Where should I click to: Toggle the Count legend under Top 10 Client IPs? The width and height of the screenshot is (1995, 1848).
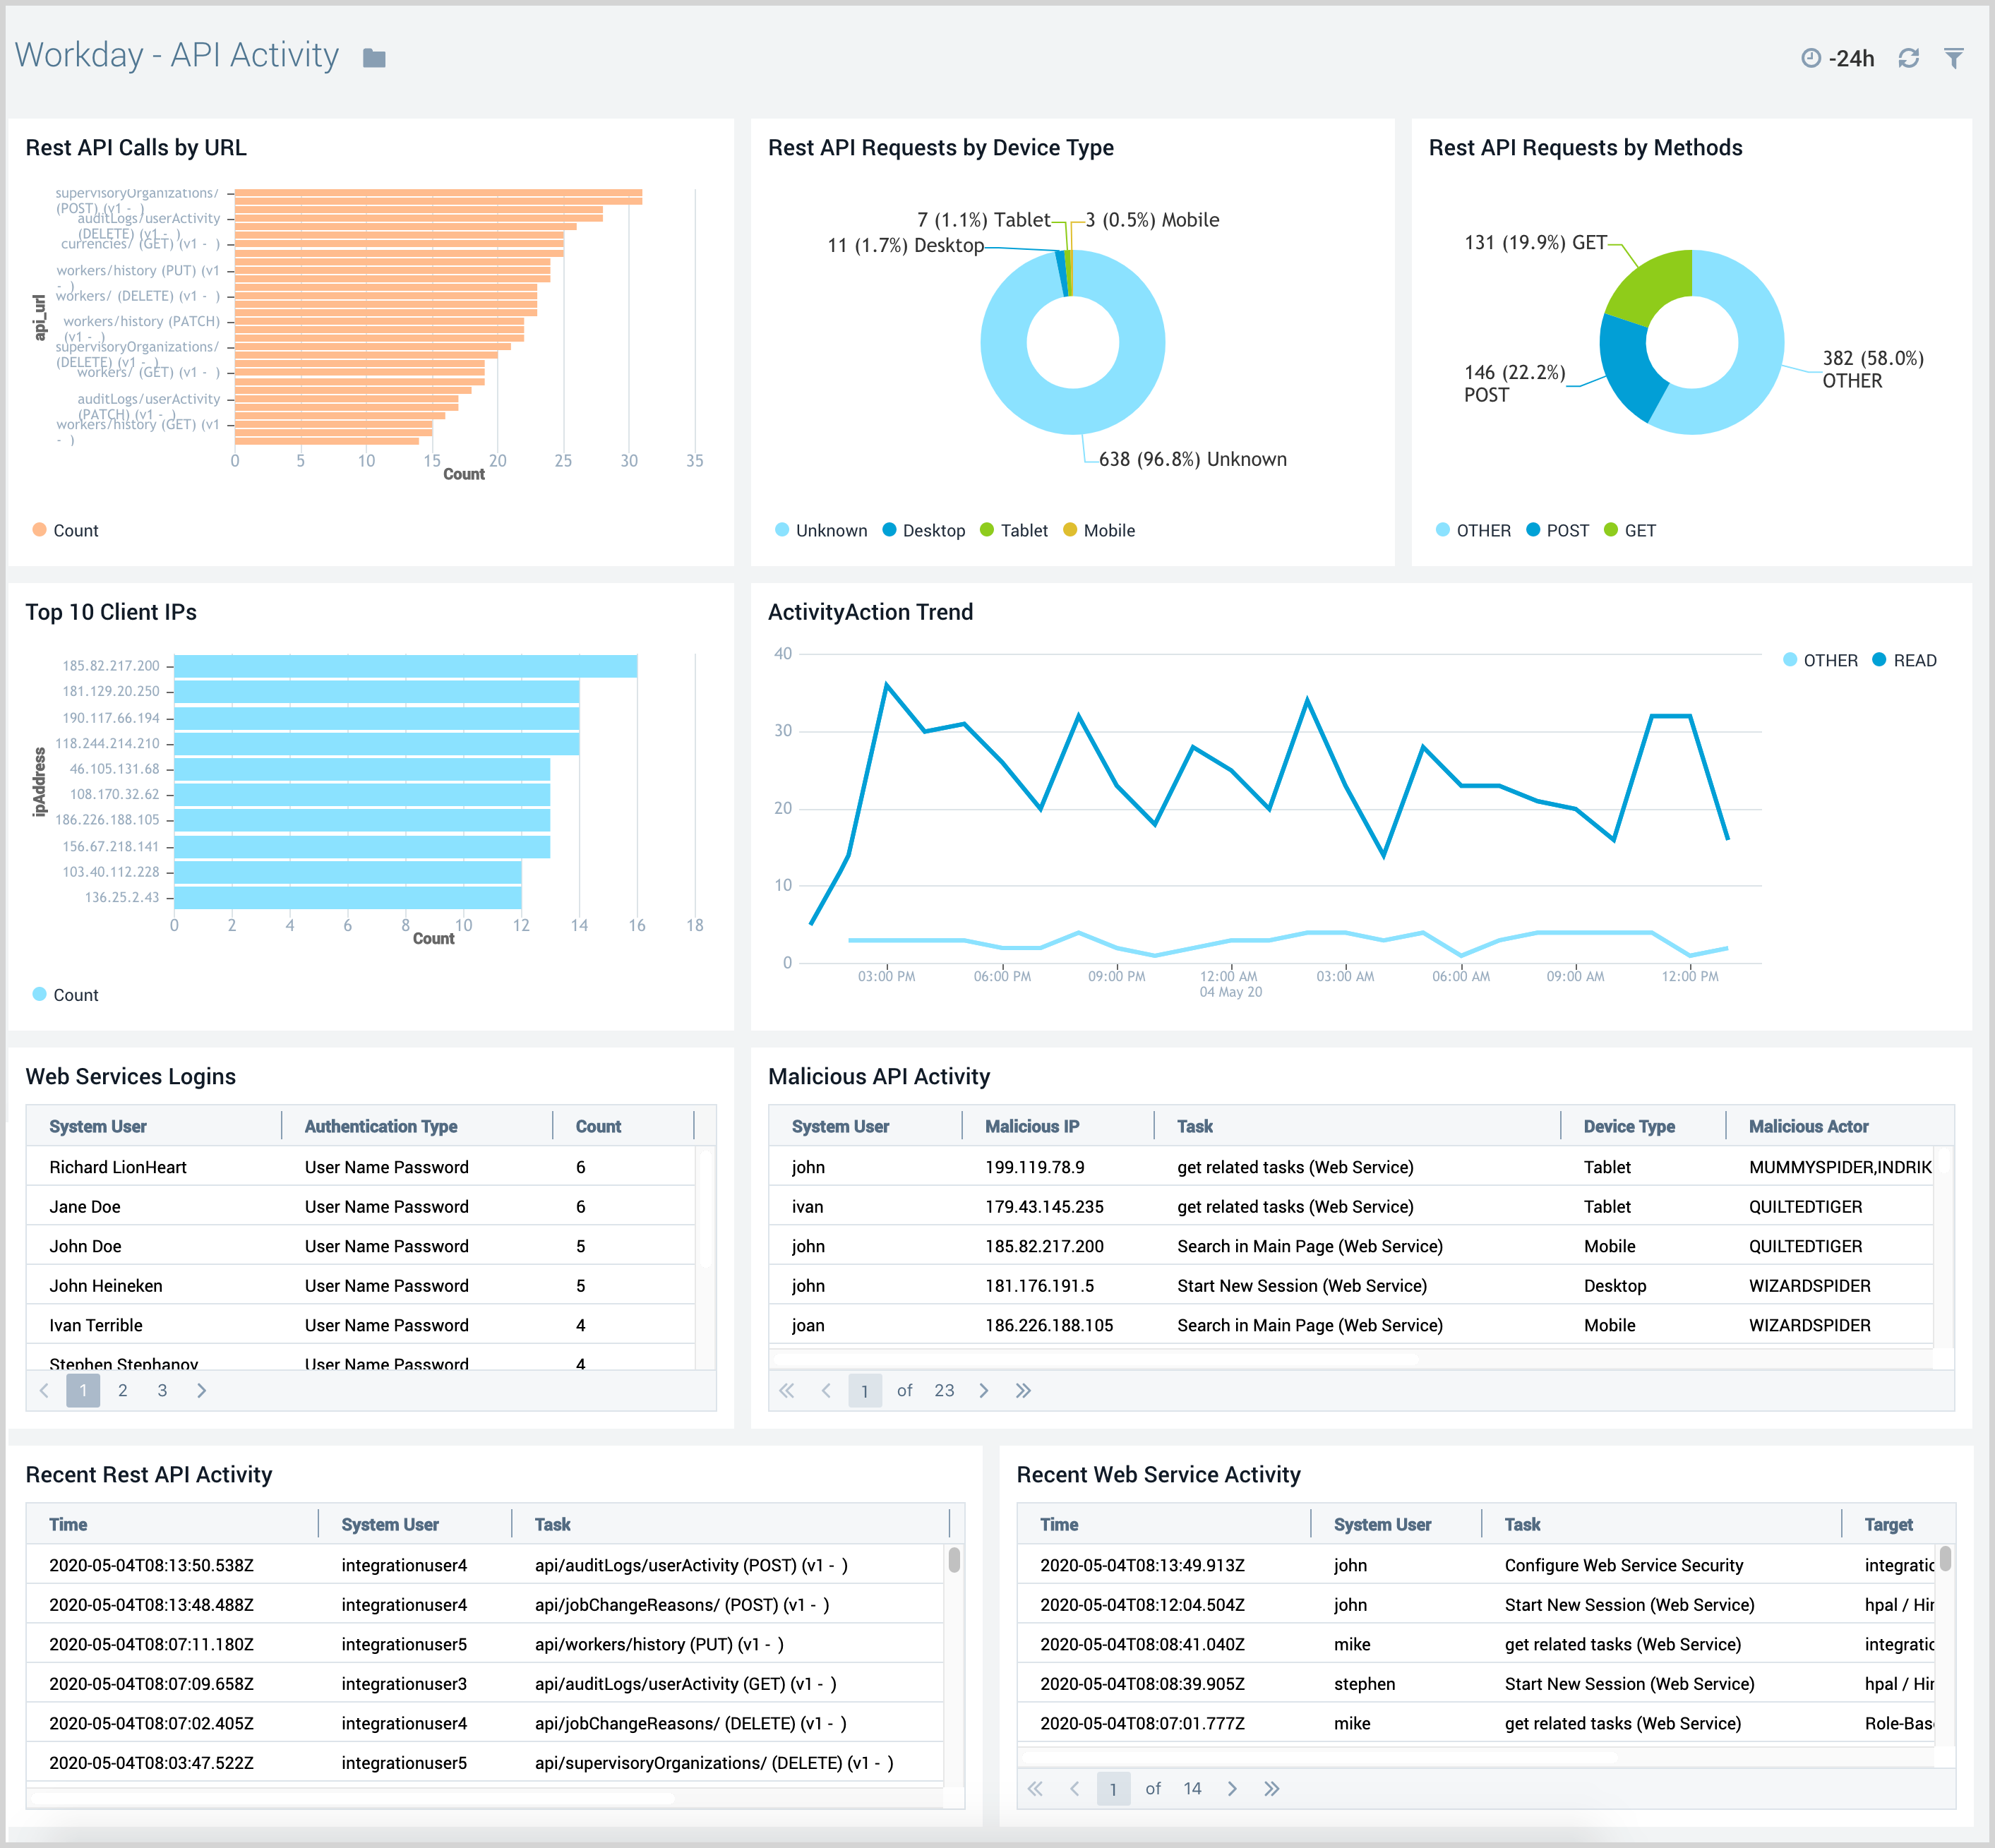(x=65, y=994)
